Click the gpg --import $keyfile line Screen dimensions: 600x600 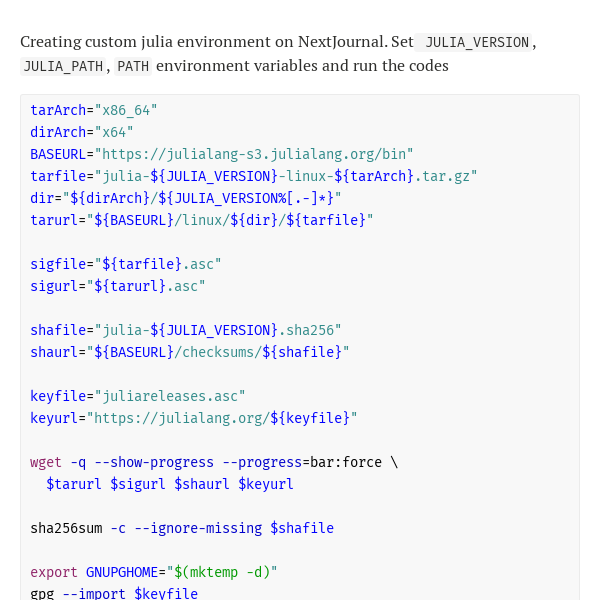[x=114, y=593]
